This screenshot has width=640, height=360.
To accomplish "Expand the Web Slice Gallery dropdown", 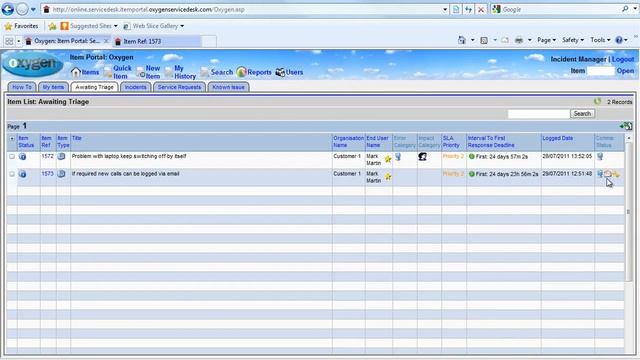I will 182,26.
